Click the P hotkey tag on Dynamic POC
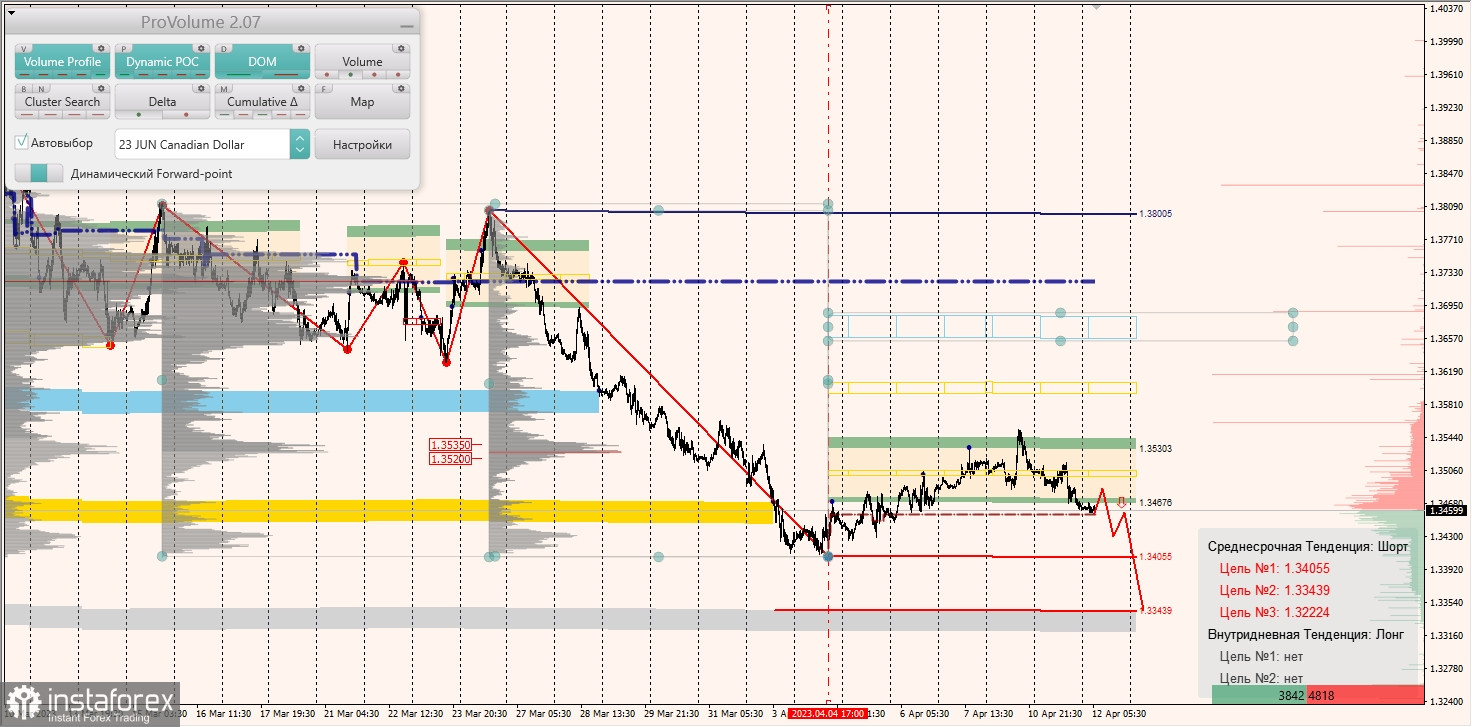 [x=124, y=49]
